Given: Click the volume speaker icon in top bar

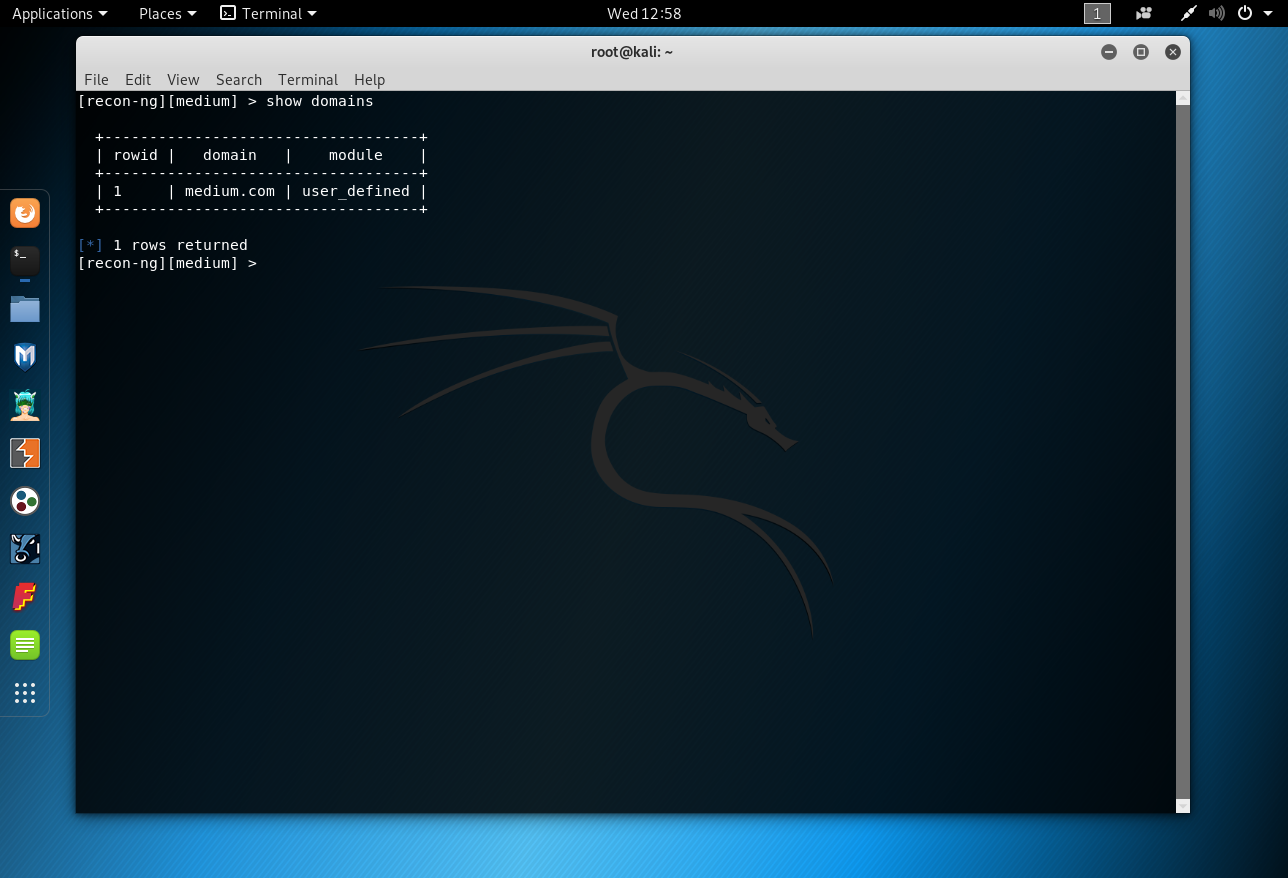Looking at the screenshot, I should (x=1216, y=13).
